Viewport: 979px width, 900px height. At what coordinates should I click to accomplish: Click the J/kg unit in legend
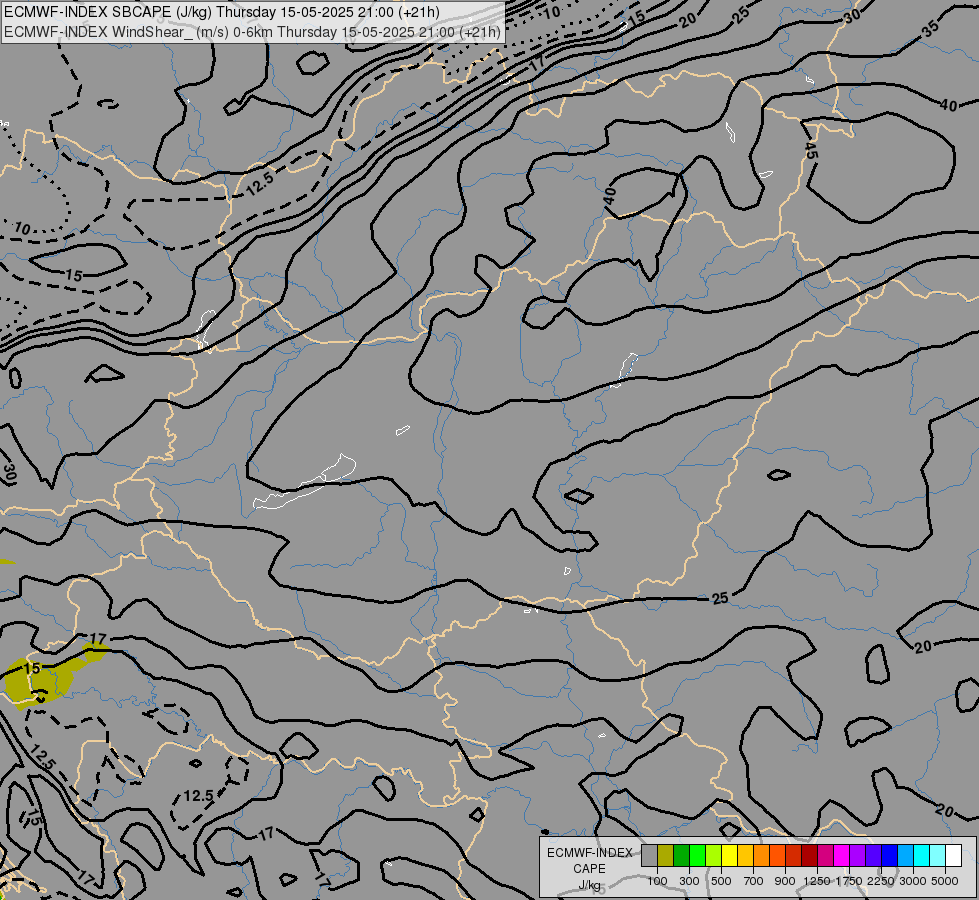pos(589,885)
